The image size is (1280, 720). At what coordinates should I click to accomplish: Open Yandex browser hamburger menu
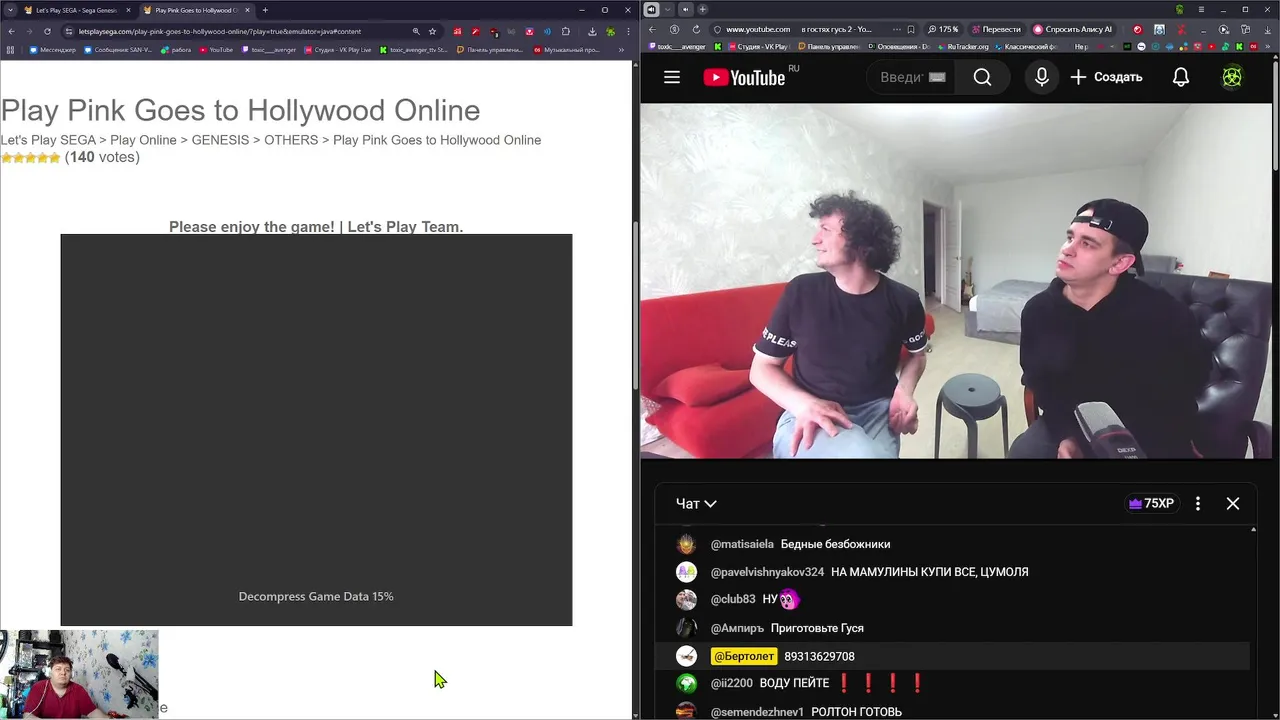click(x=1201, y=9)
